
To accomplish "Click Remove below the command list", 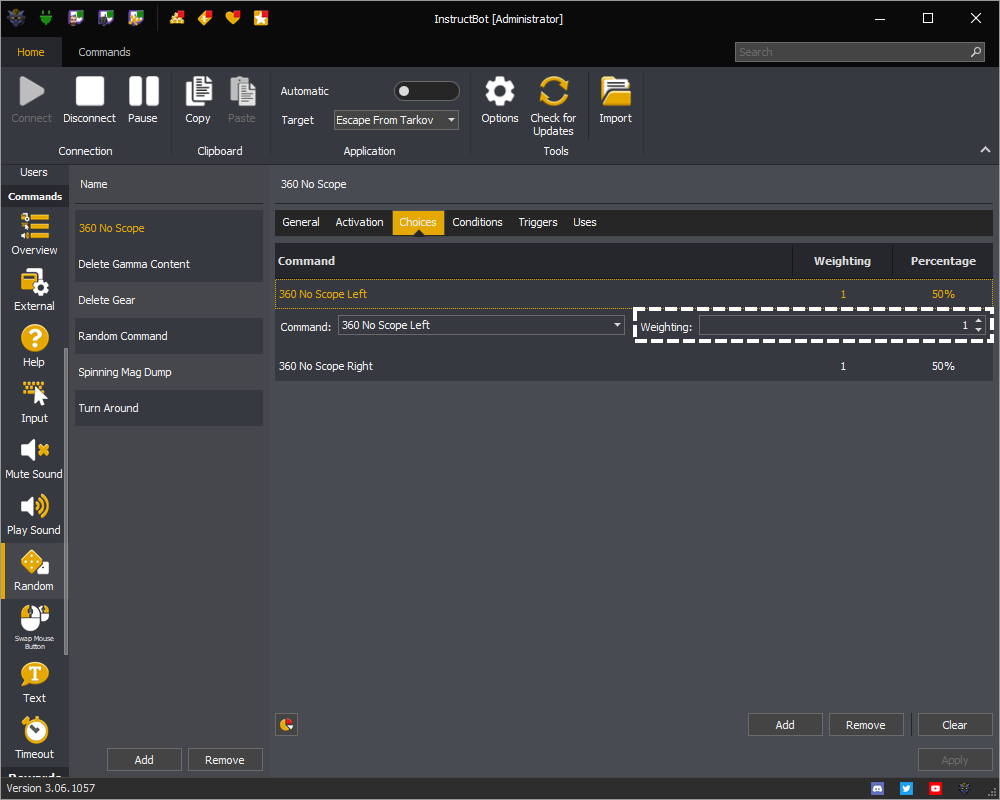I will coord(224,760).
